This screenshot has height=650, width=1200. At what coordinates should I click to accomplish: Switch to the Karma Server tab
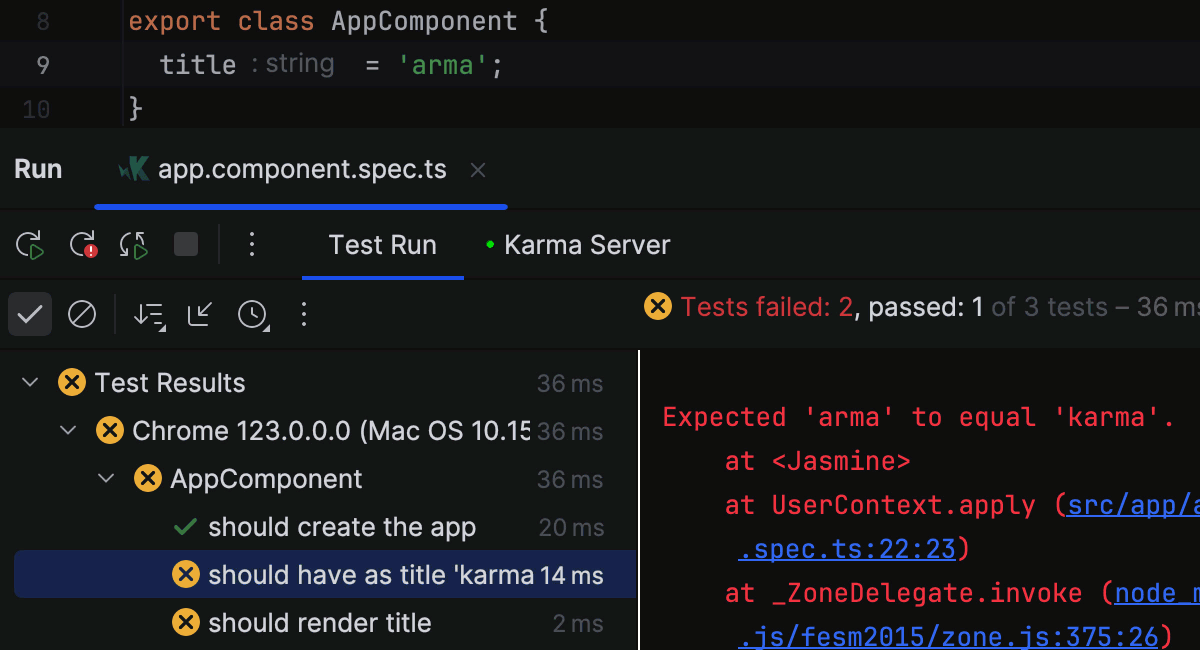tap(587, 244)
